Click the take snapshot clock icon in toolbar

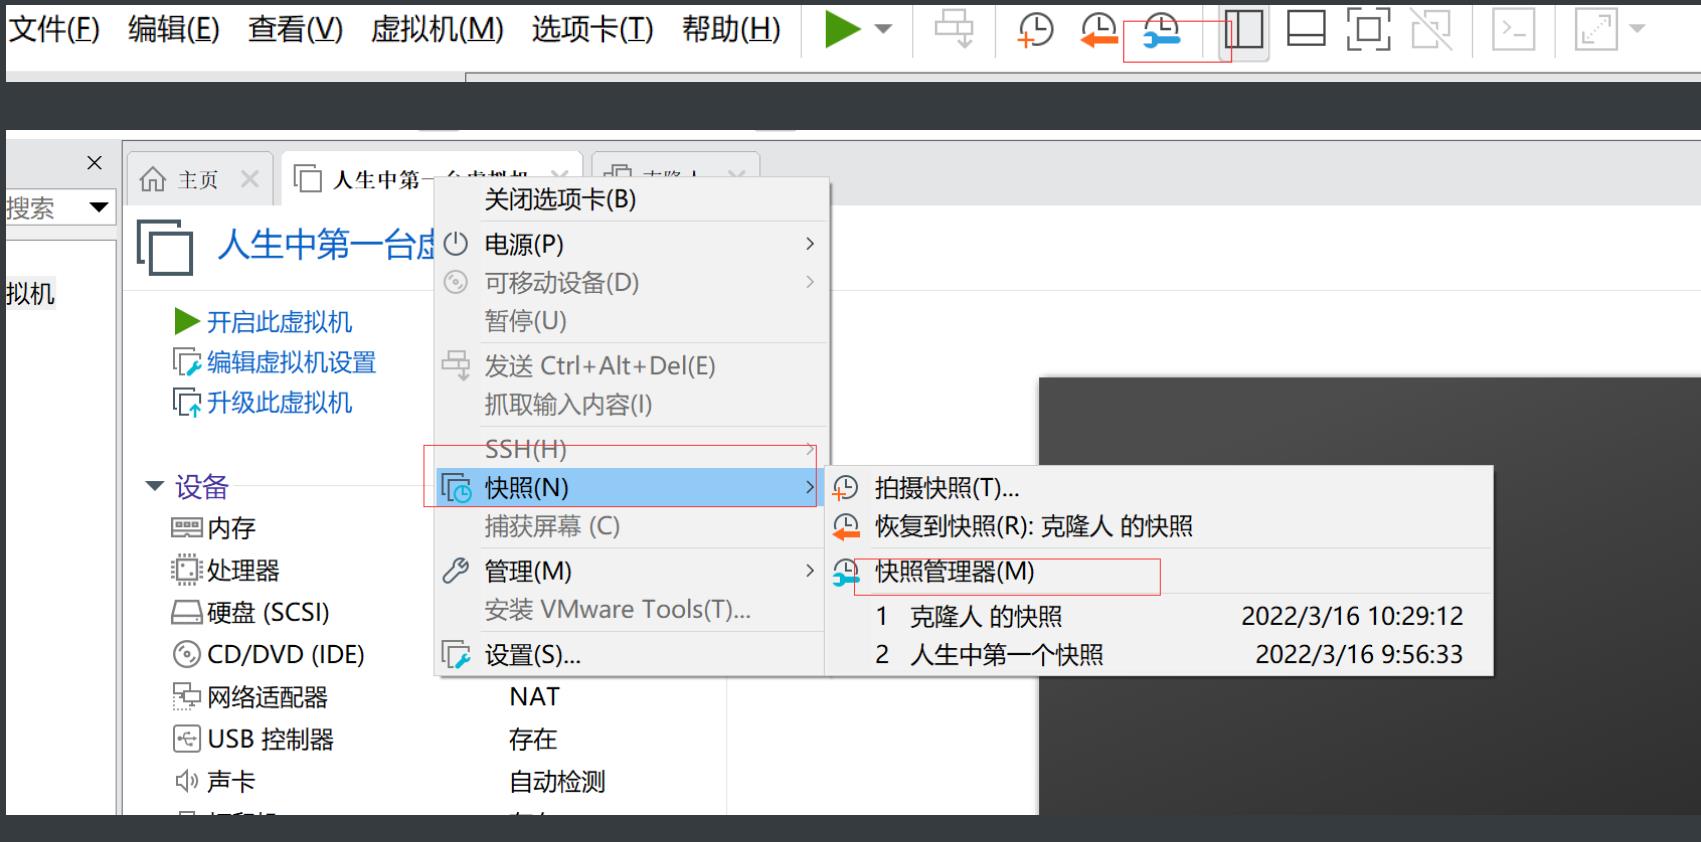tap(1035, 29)
